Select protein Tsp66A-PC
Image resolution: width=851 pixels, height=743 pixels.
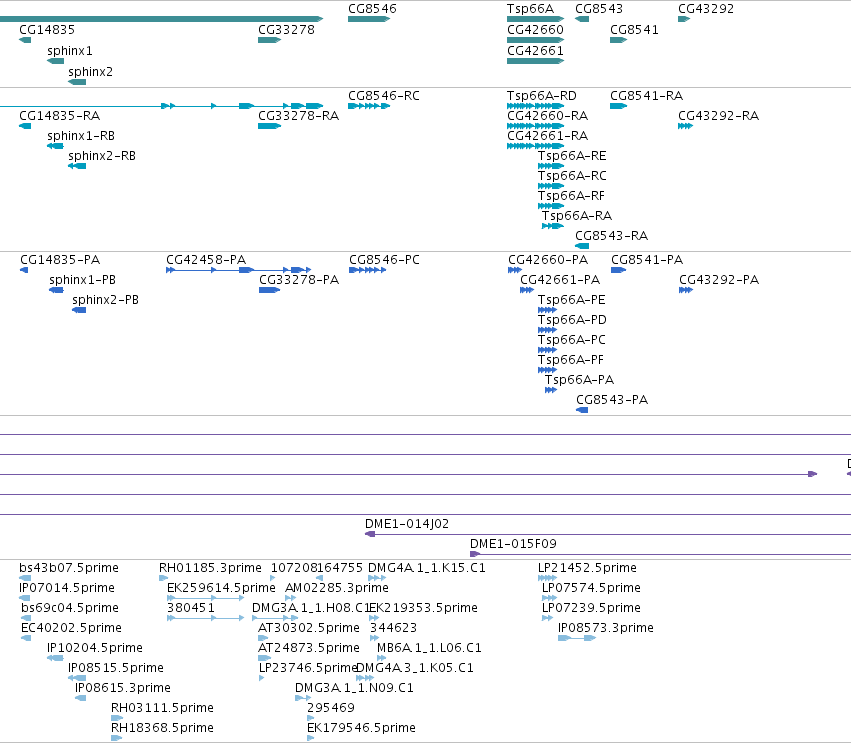(x=547, y=350)
